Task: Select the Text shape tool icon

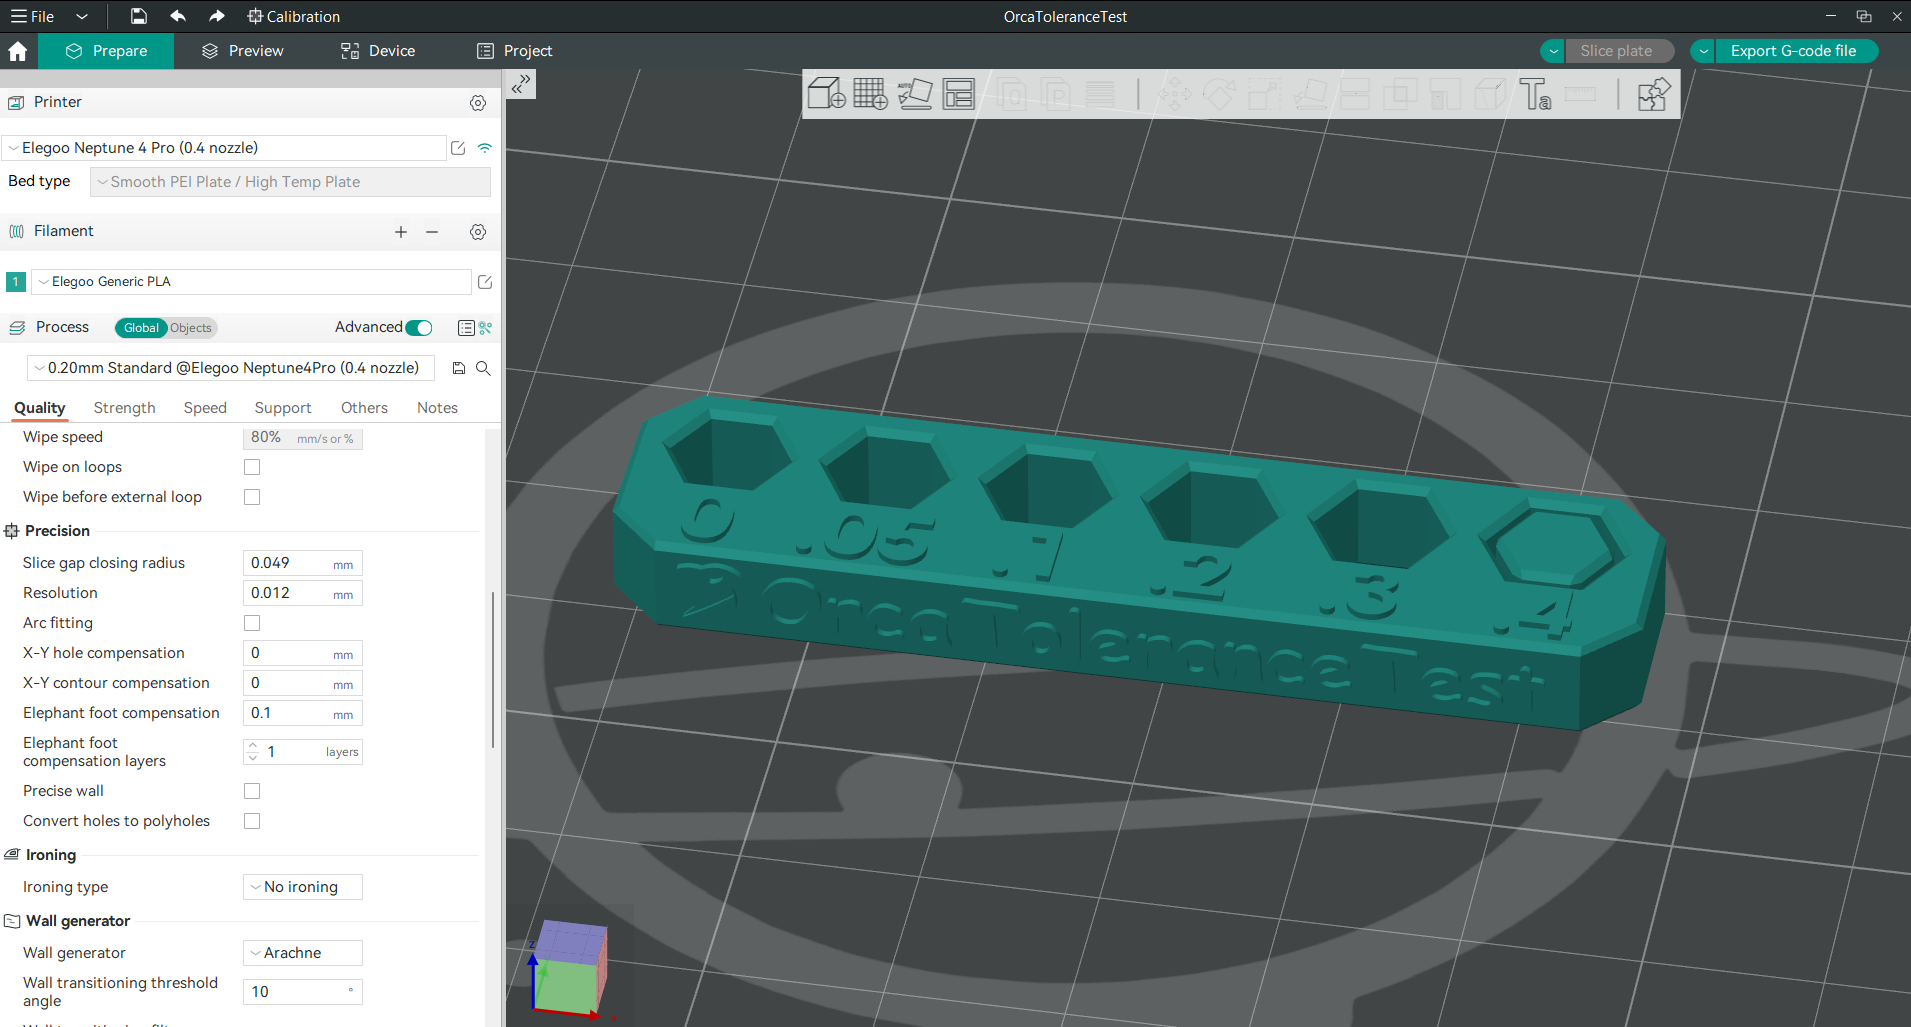Action: pyautogui.click(x=1535, y=95)
